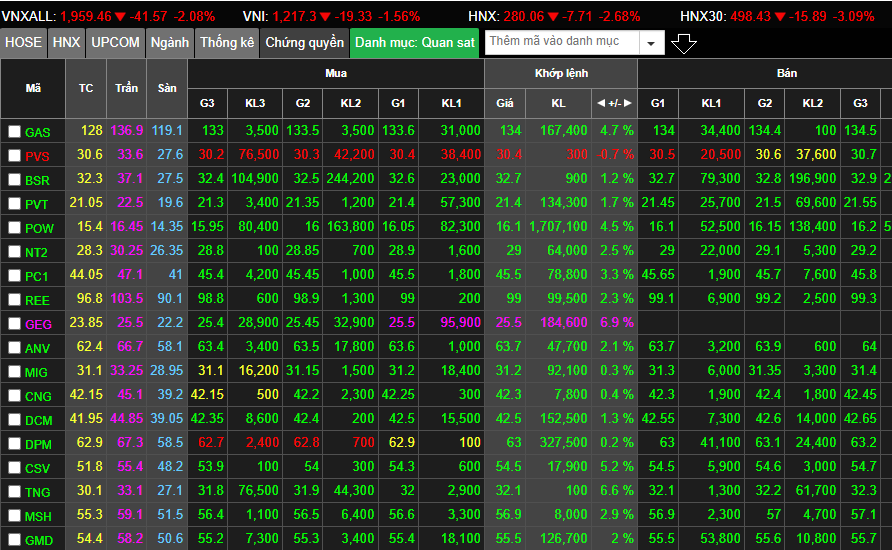Click REE reference price 96.8
The height and width of the screenshot is (550, 892).
click(x=89, y=299)
